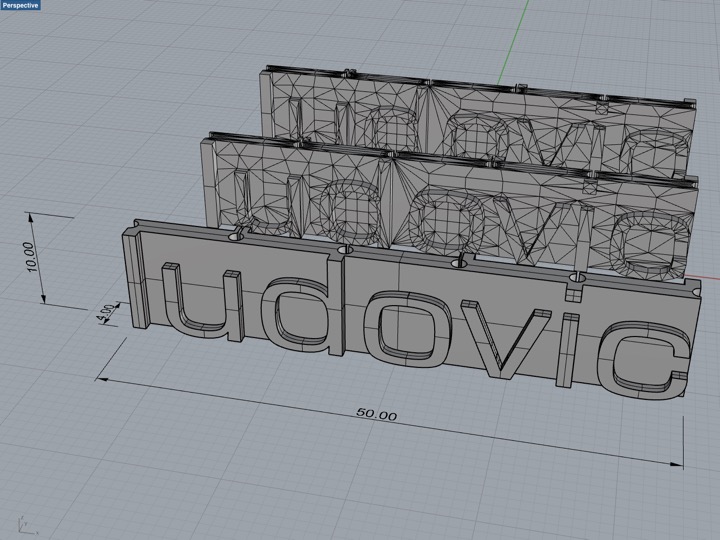Image resolution: width=720 pixels, height=540 pixels.
Task: Click the world axes icon in the corner
Action: click(x=26, y=525)
